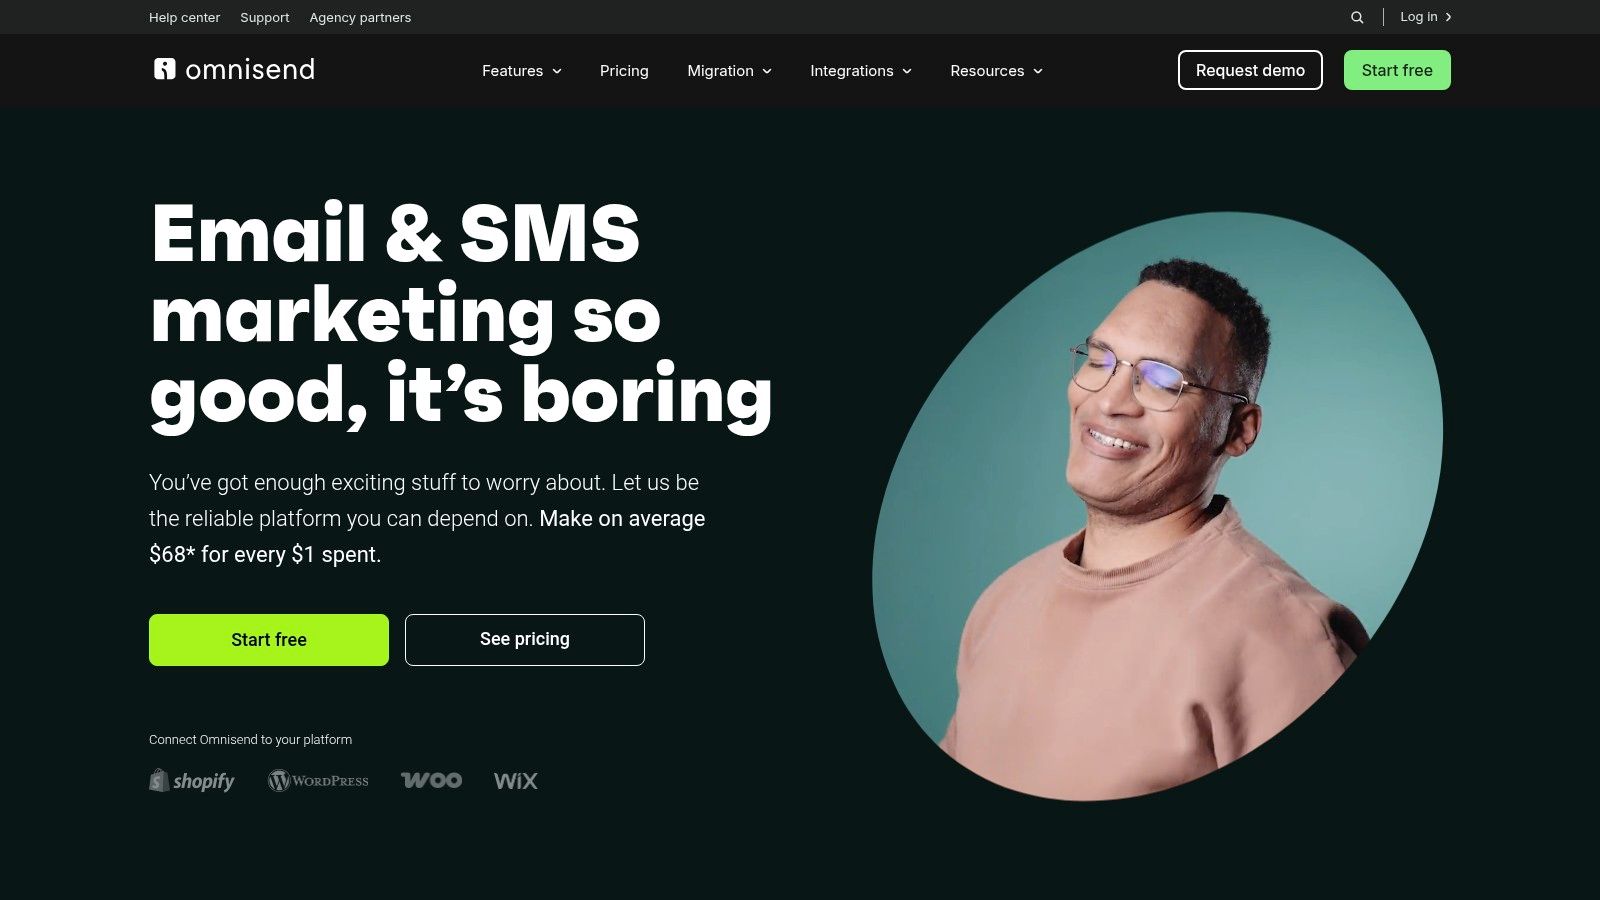
Task: Click the arrow next to Log in
Action: coord(1448,17)
